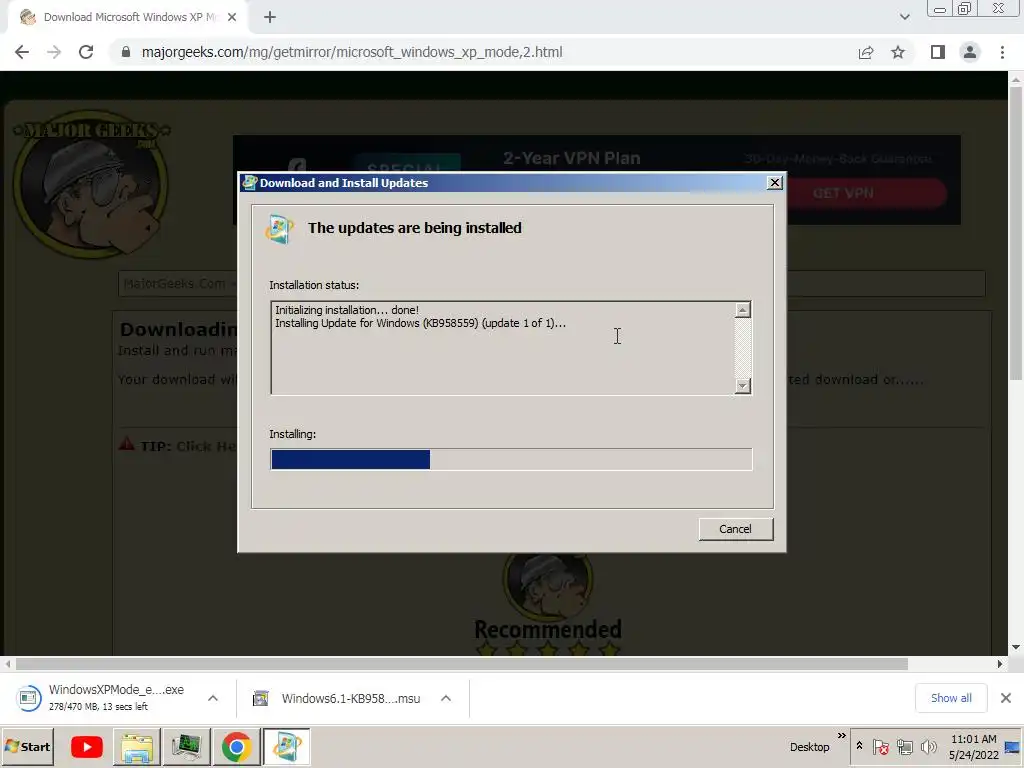This screenshot has width=1024, height=768.
Task: Open the Start menu
Action: (x=27, y=746)
